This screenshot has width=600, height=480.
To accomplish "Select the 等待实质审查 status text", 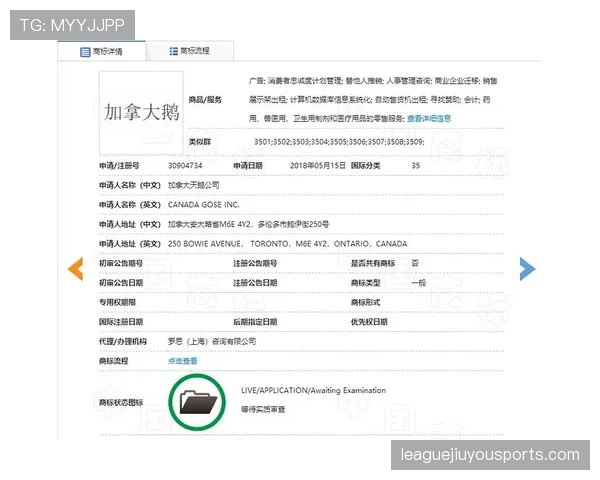I will pos(263,410).
